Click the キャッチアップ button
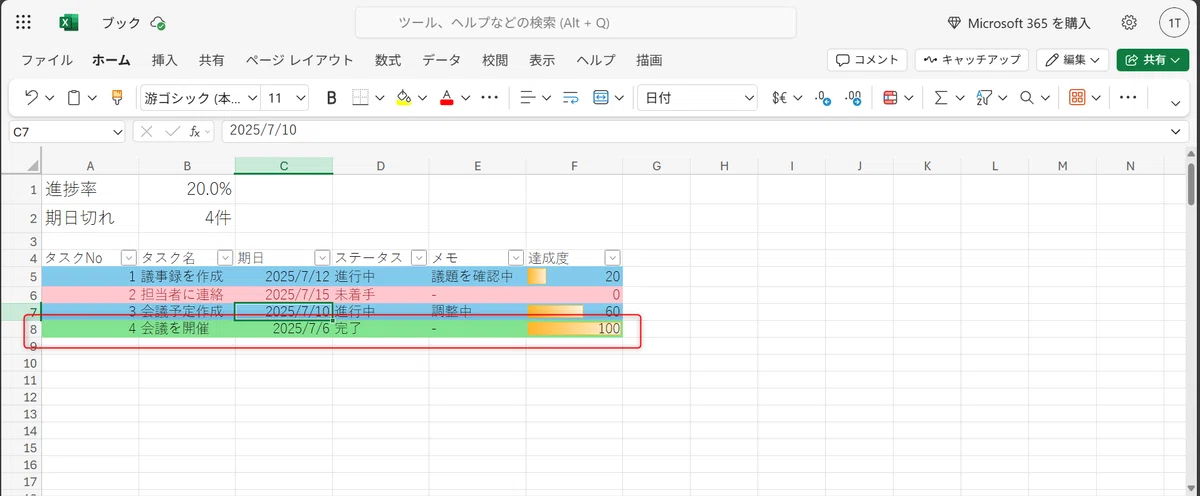The image size is (1200, 496). pos(972,60)
